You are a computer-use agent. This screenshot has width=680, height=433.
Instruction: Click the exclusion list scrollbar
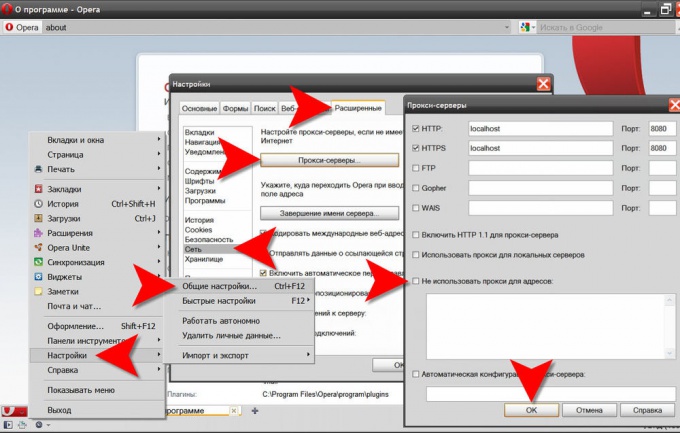click(670, 326)
